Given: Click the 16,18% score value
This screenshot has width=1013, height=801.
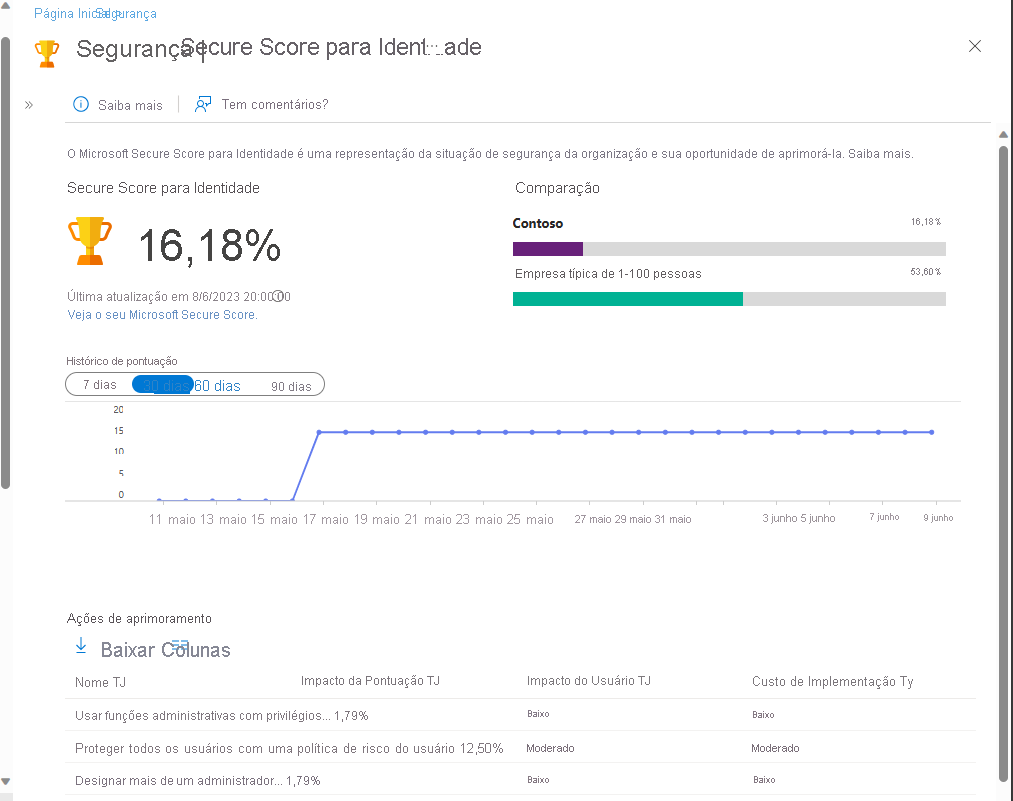Looking at the screenshot, I should click(x=210, y=246).
